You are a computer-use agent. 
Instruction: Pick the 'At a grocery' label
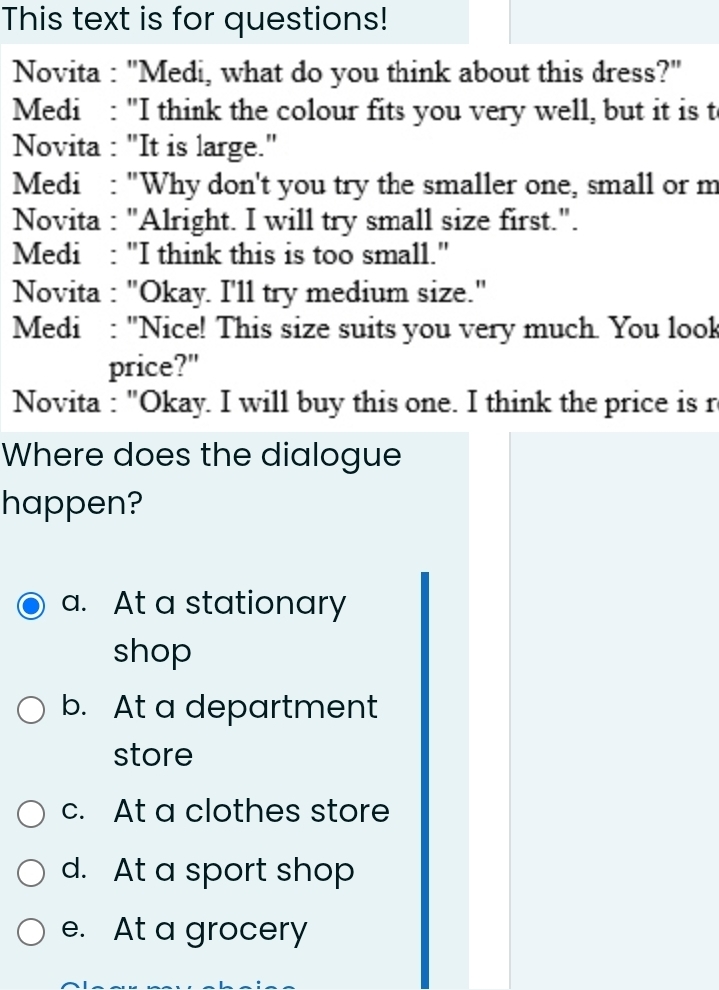(210, 930)
